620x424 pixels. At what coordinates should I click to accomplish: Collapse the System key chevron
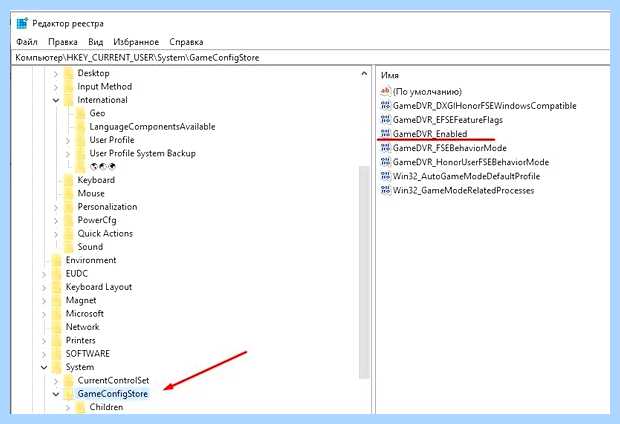(44, 367)
